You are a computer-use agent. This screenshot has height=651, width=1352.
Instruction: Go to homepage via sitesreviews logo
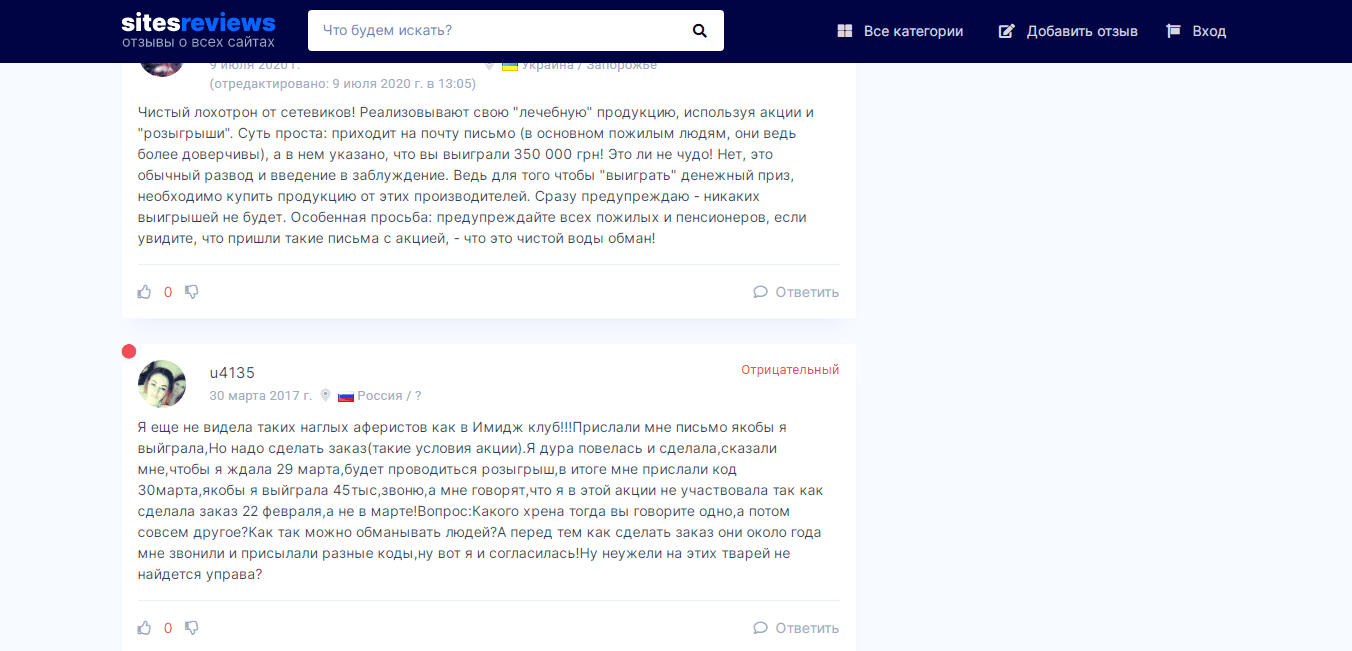(x=198, y=30)
